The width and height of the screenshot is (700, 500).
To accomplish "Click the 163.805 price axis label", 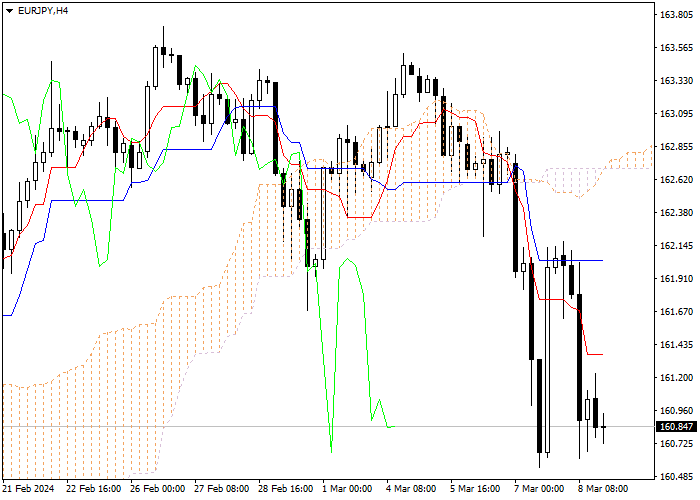I will click(x=676, y=15).
